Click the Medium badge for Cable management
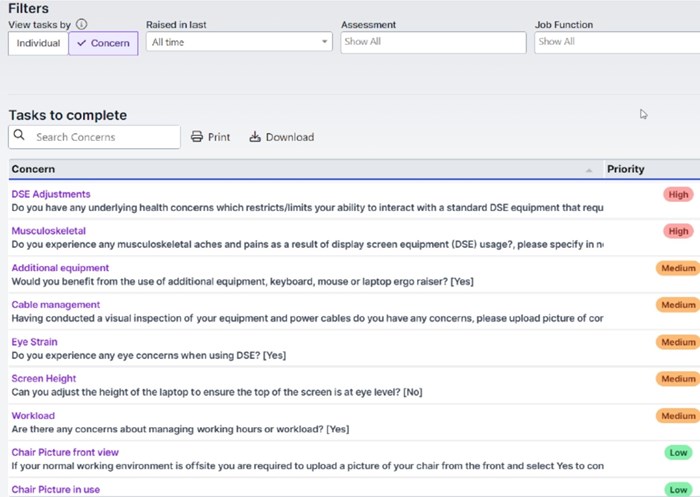This screenshot has height=497, width=700. pyautogui.click(x=678, y=305)
